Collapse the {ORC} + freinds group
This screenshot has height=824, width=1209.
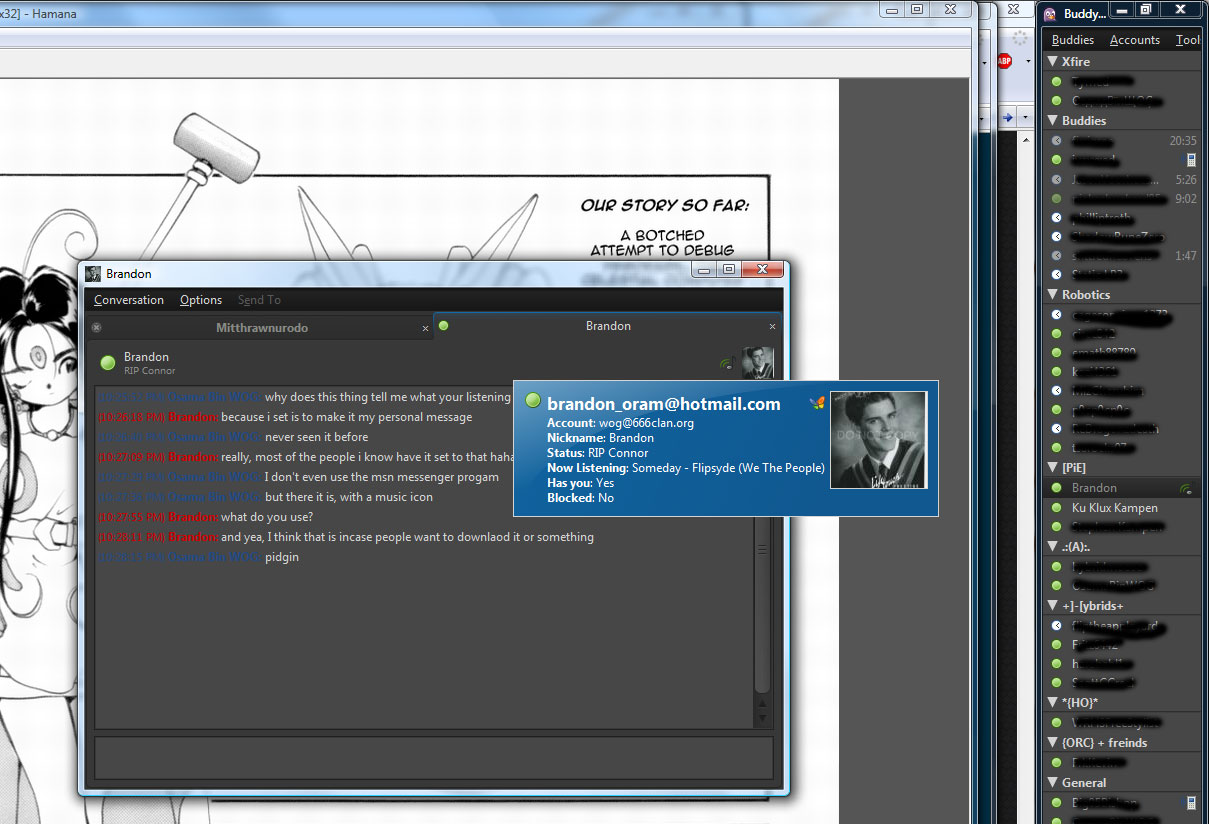pos(1052,742)
